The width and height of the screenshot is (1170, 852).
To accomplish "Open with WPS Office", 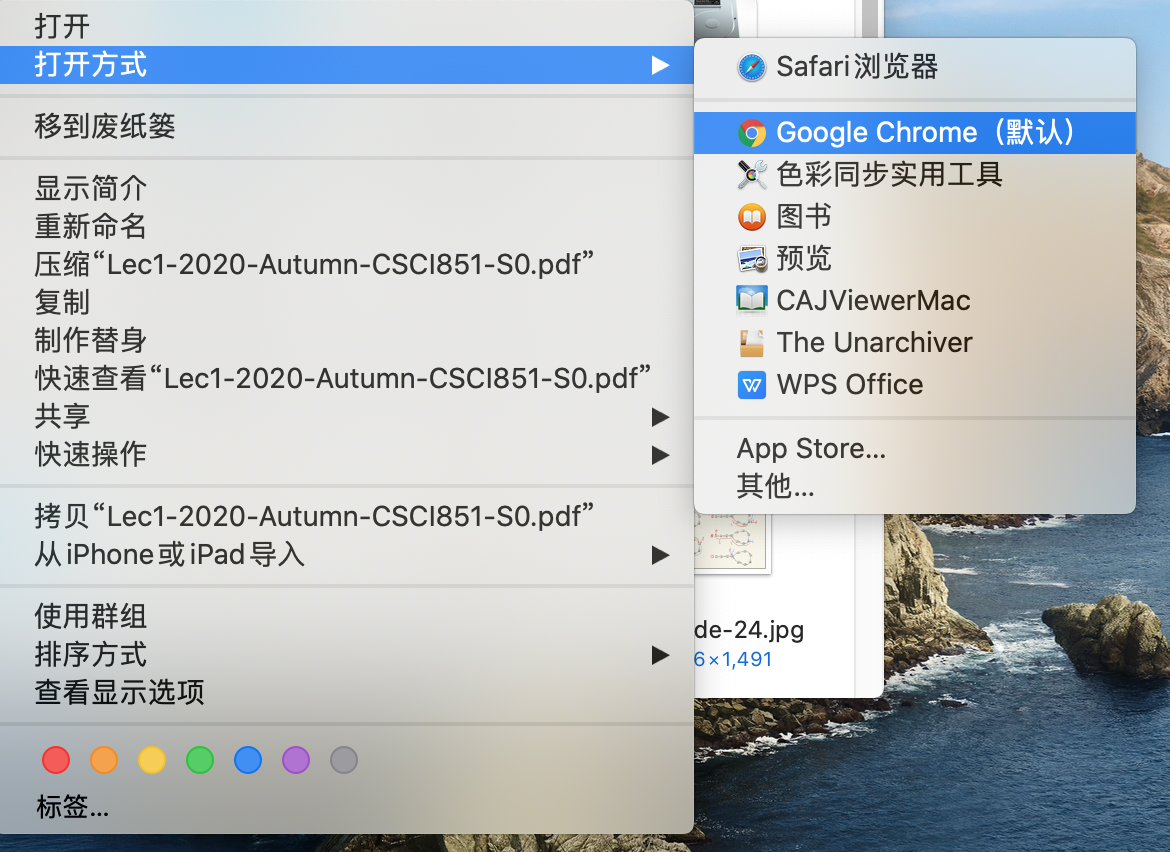I will click(915, 385).
